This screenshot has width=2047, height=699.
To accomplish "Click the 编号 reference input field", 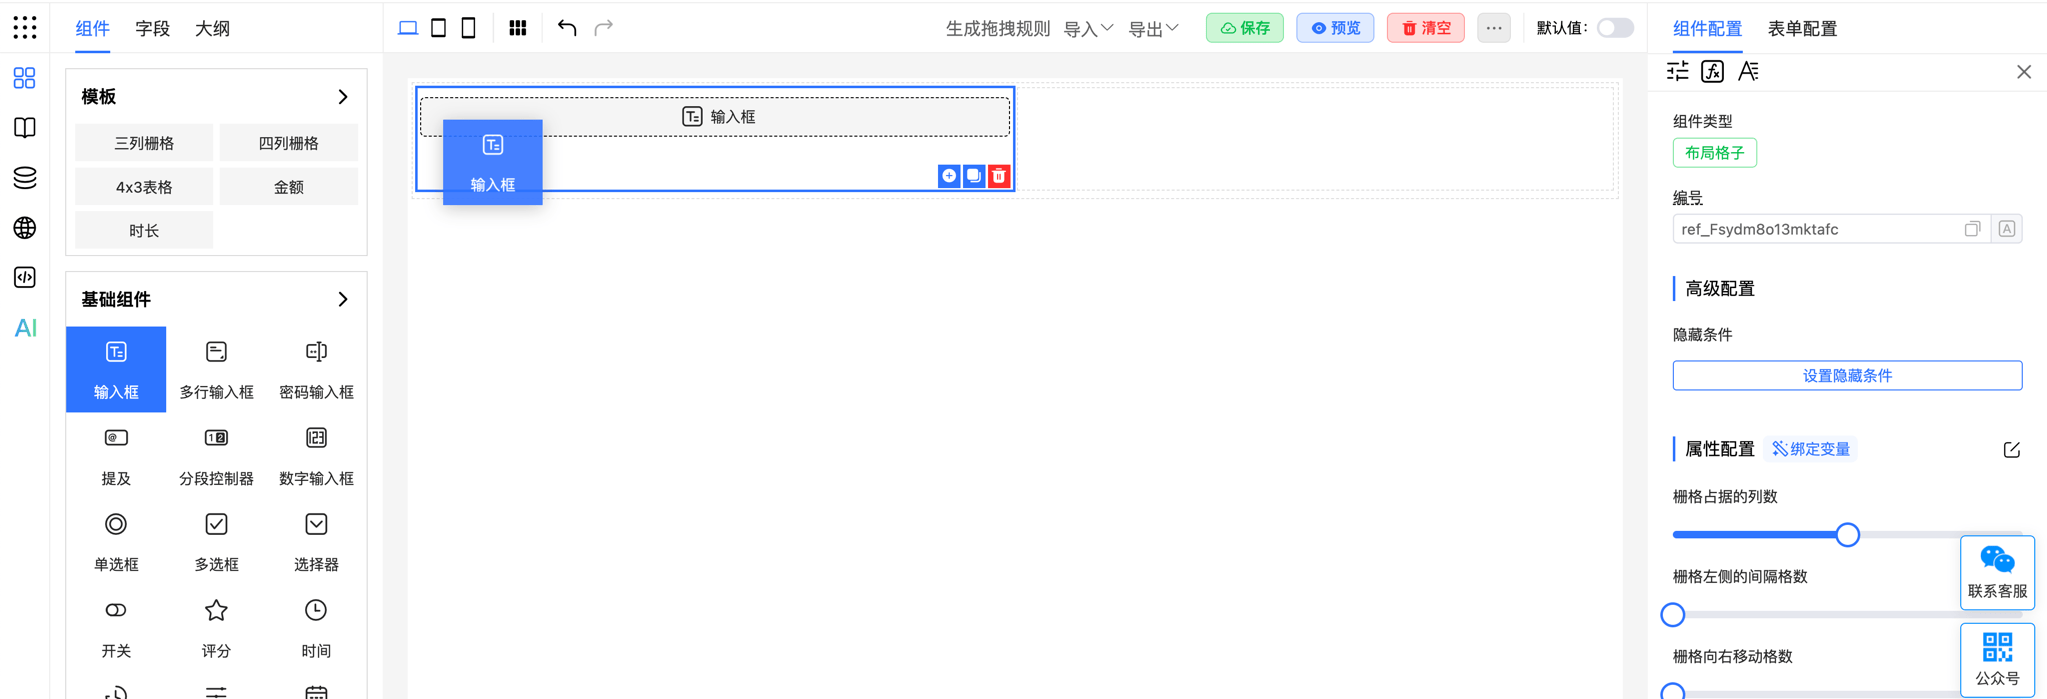I will pos(1815,229).
